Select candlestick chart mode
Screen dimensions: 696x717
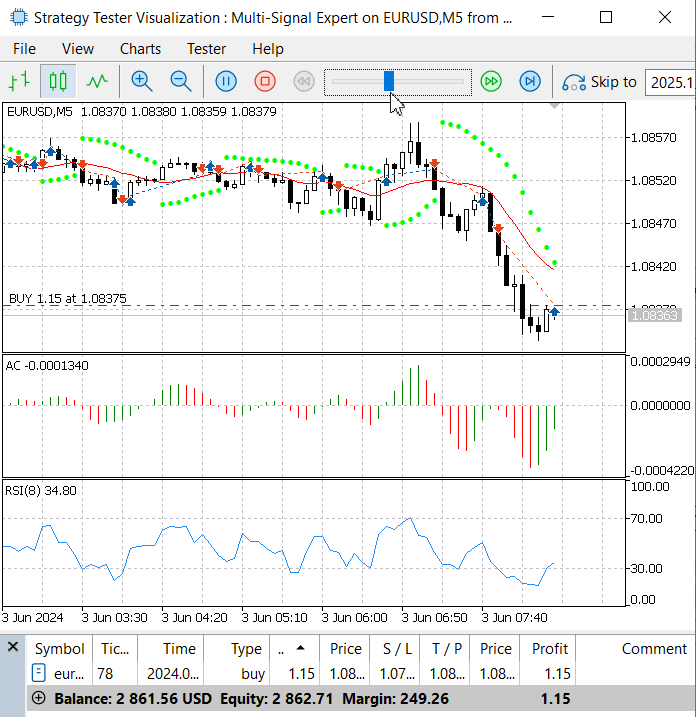58,81
